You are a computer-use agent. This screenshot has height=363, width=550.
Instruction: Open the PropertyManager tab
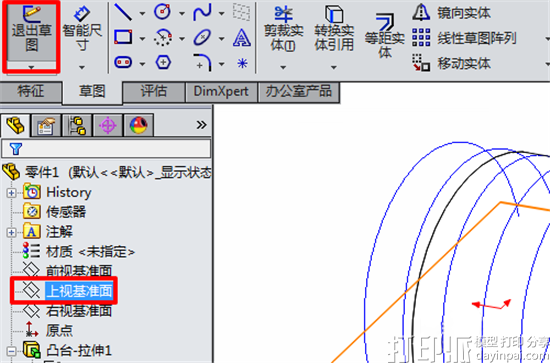click(46, 125)
